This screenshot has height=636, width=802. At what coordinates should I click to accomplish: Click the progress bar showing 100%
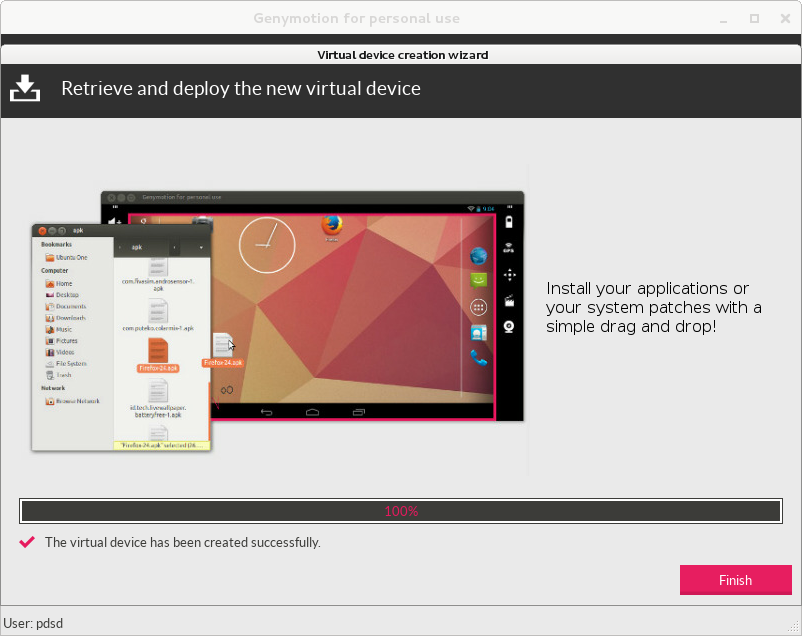pos(401,511)
